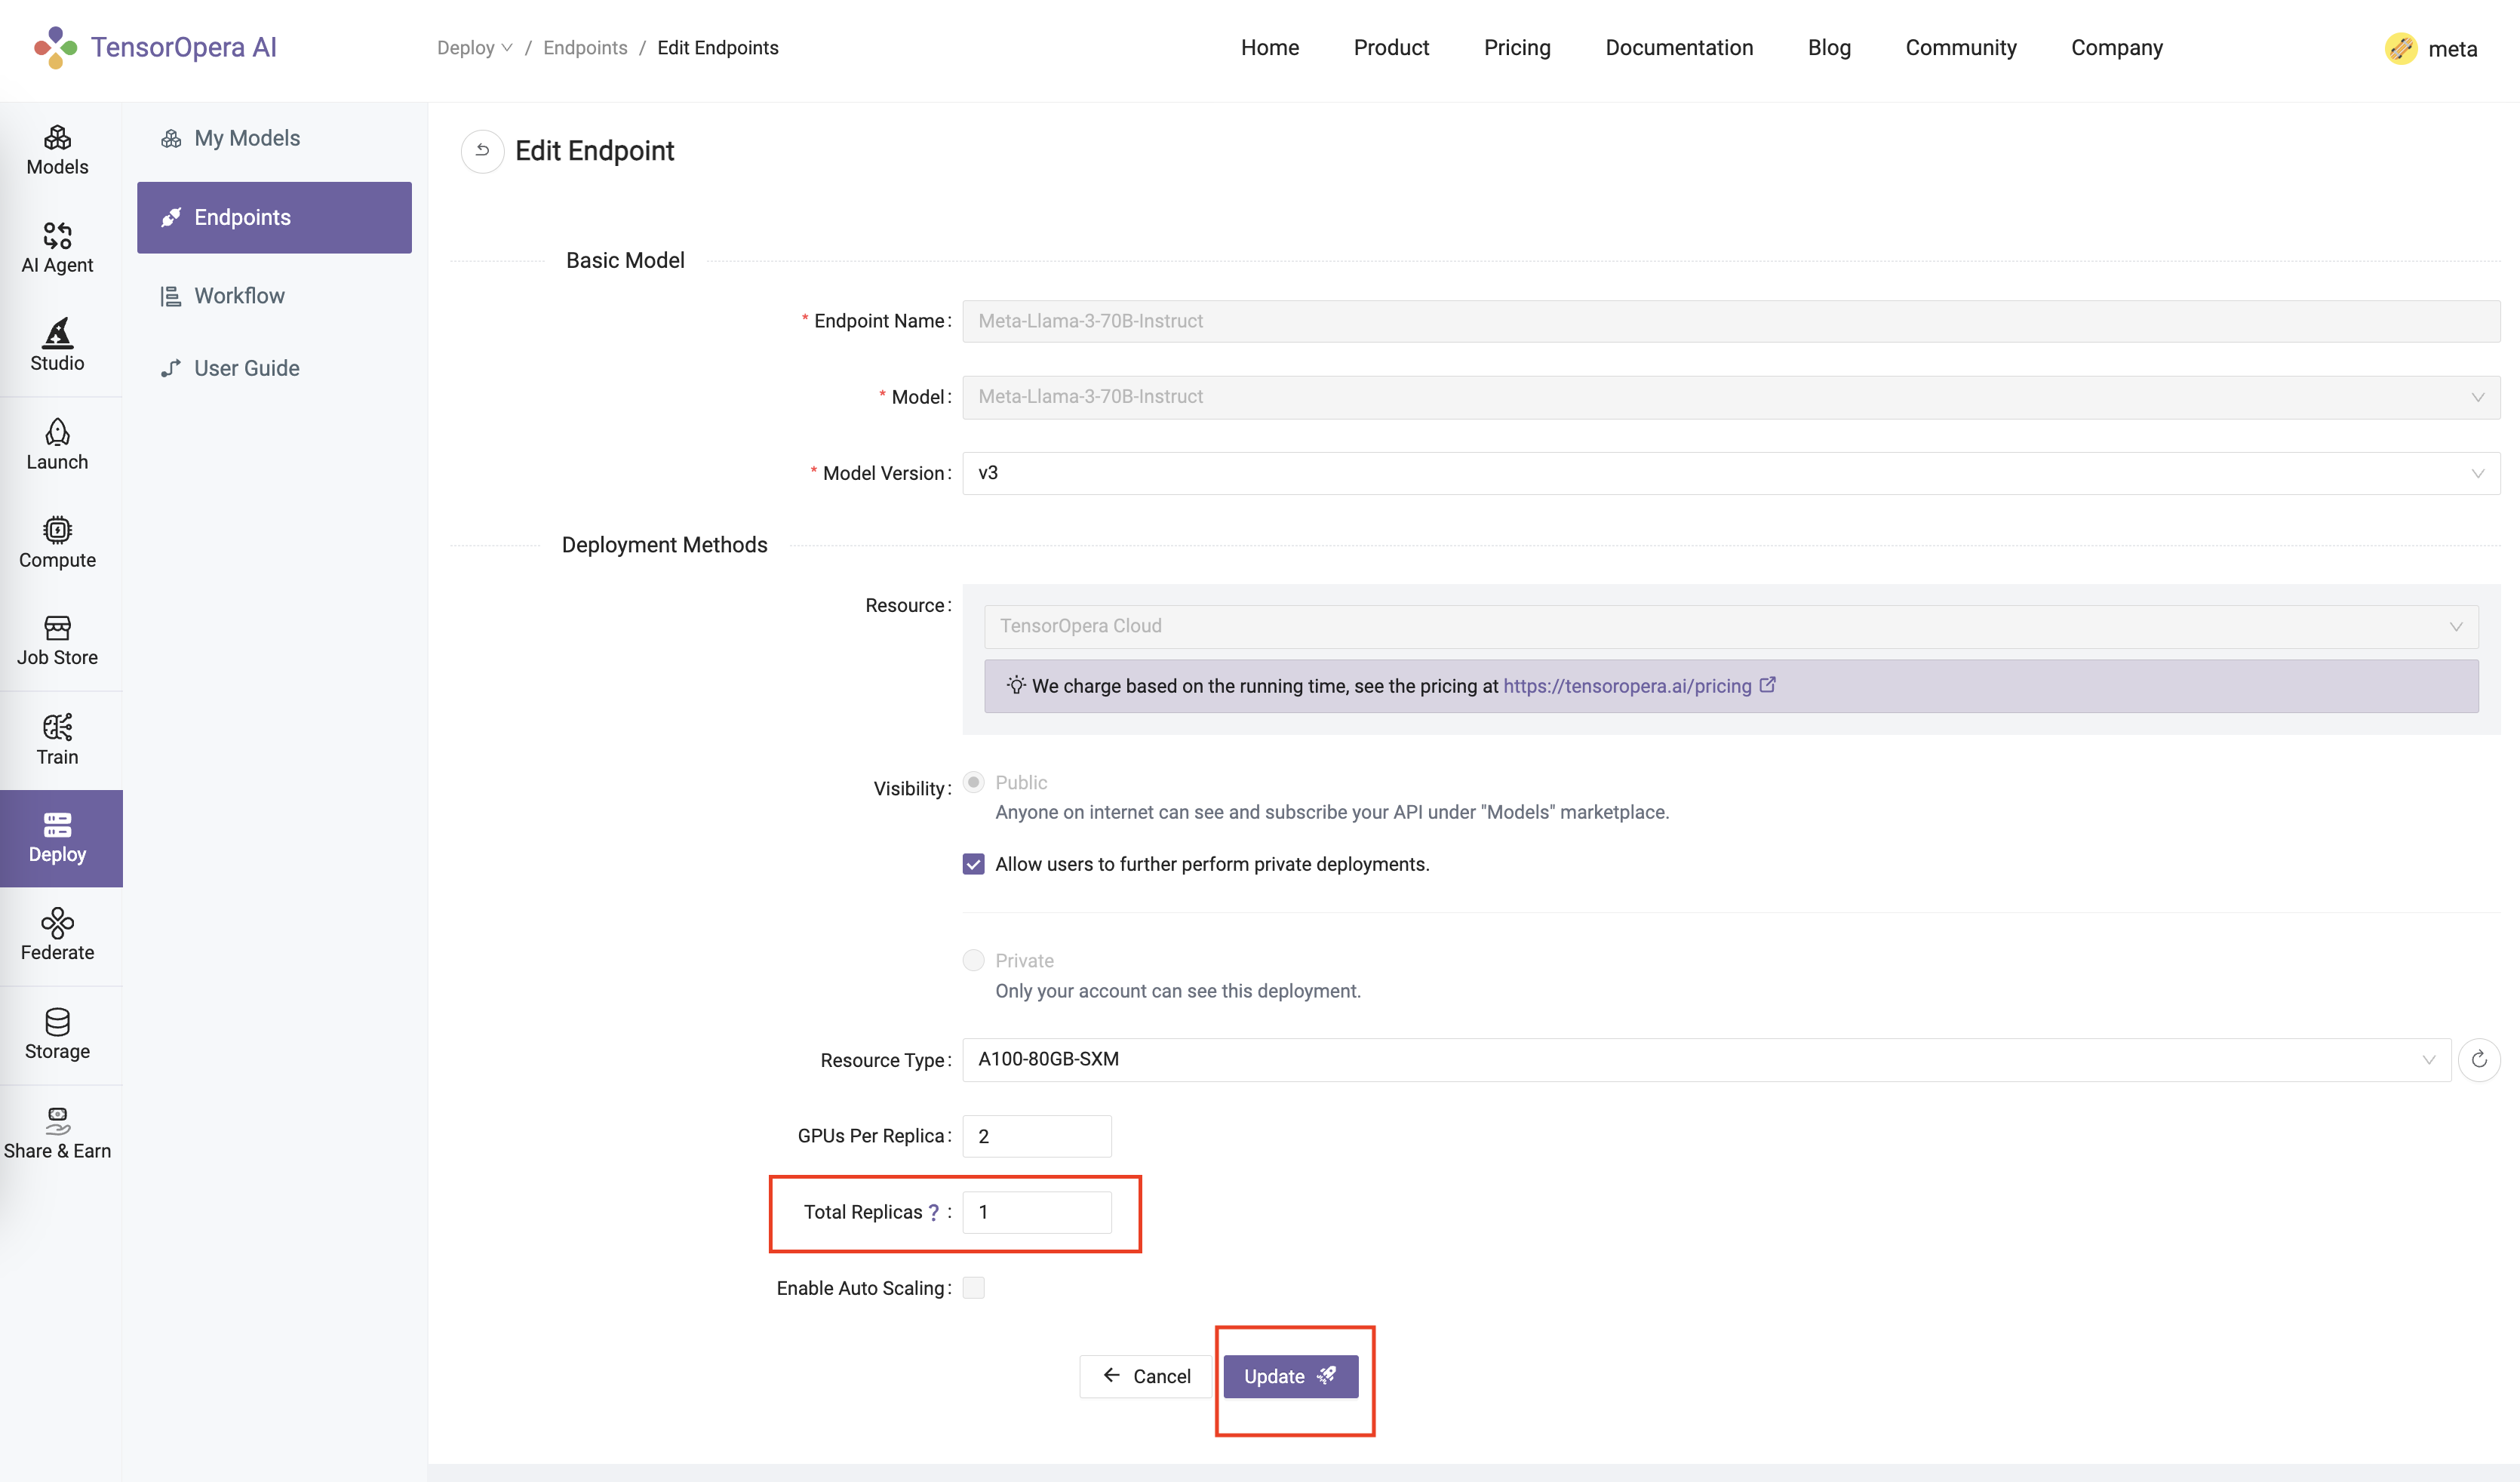2520x1482 pixels.
Task: Enable the Auto Scaling checkbox
Action: pyautogui.click(x=973, y=1288)
